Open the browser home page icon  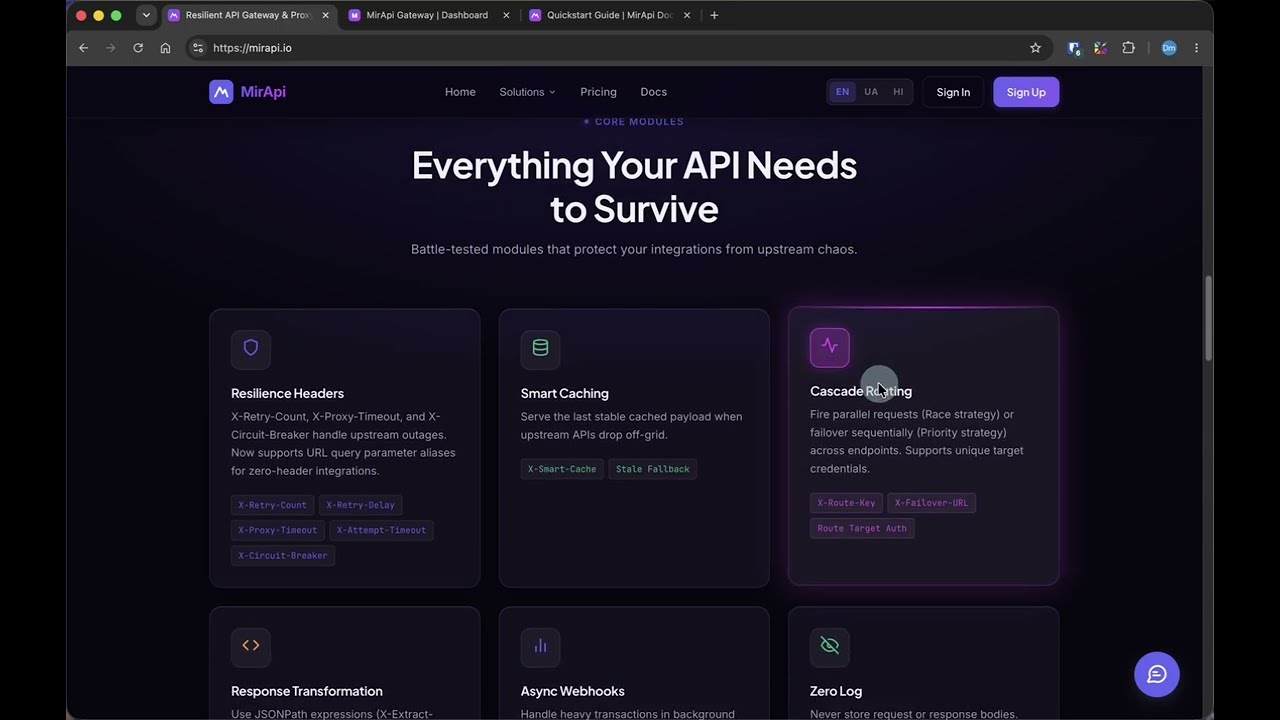[x=165, y=48]
